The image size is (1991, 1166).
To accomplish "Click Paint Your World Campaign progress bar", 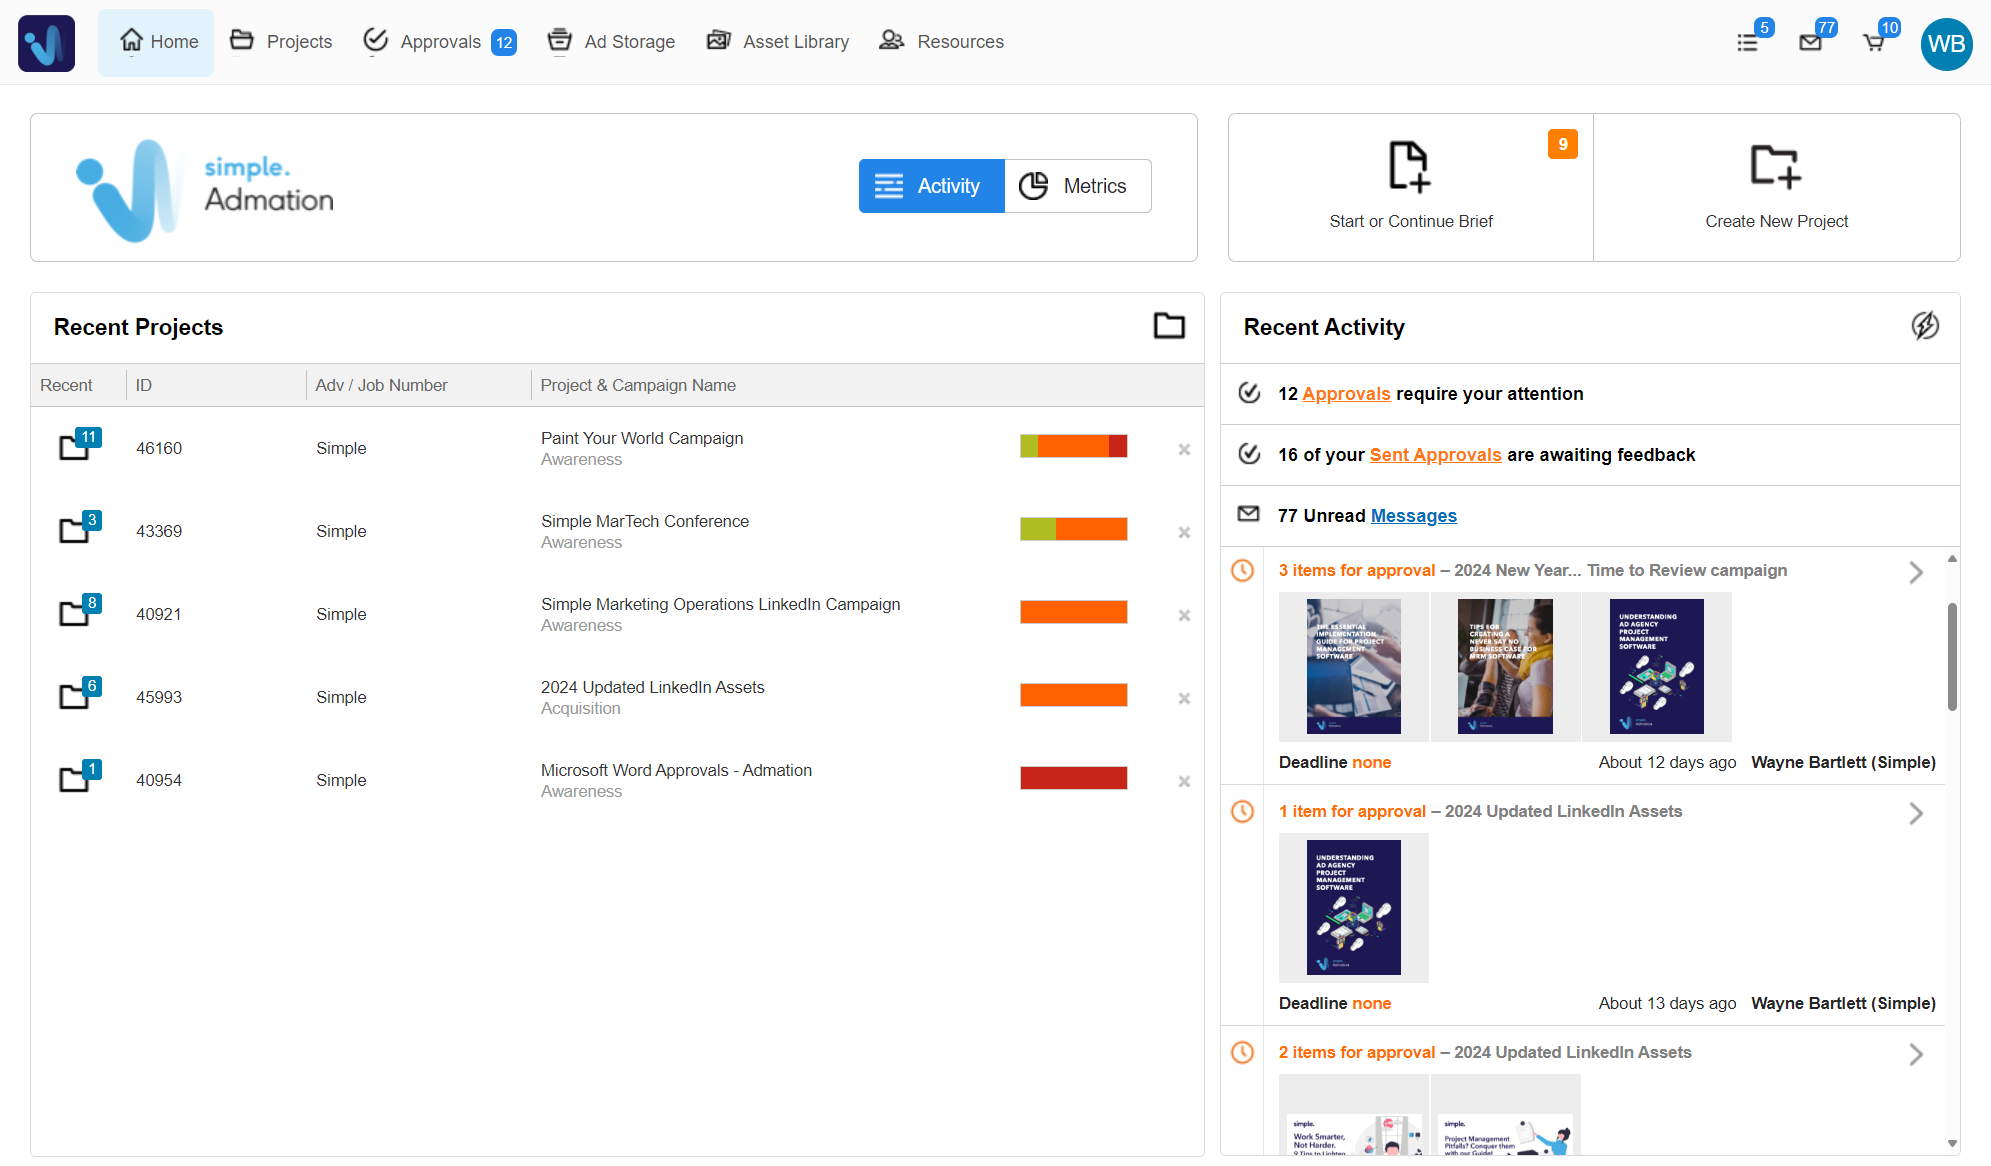I will 1073,446.
